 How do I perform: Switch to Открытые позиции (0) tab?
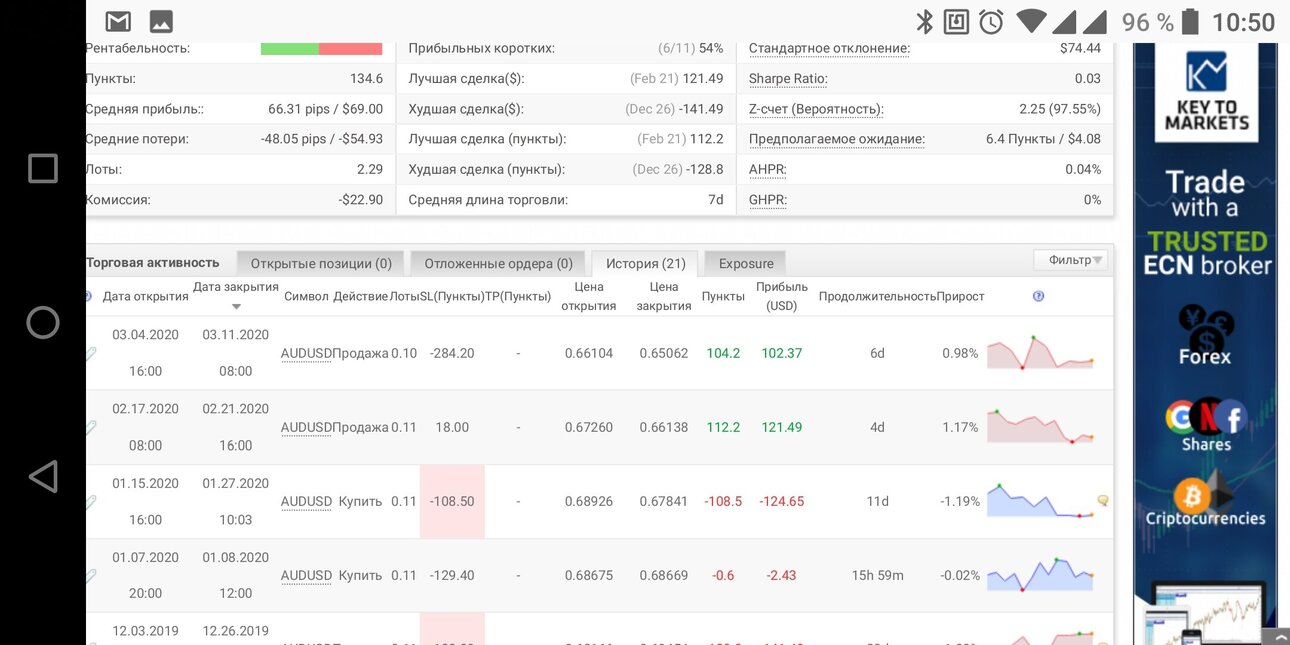point(321,263)
